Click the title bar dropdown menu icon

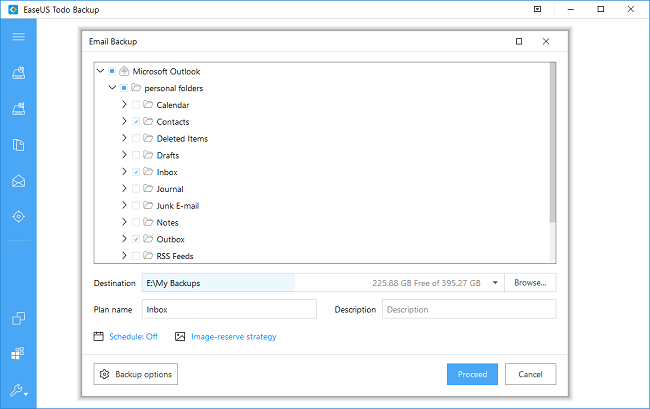tap(538, 11)
